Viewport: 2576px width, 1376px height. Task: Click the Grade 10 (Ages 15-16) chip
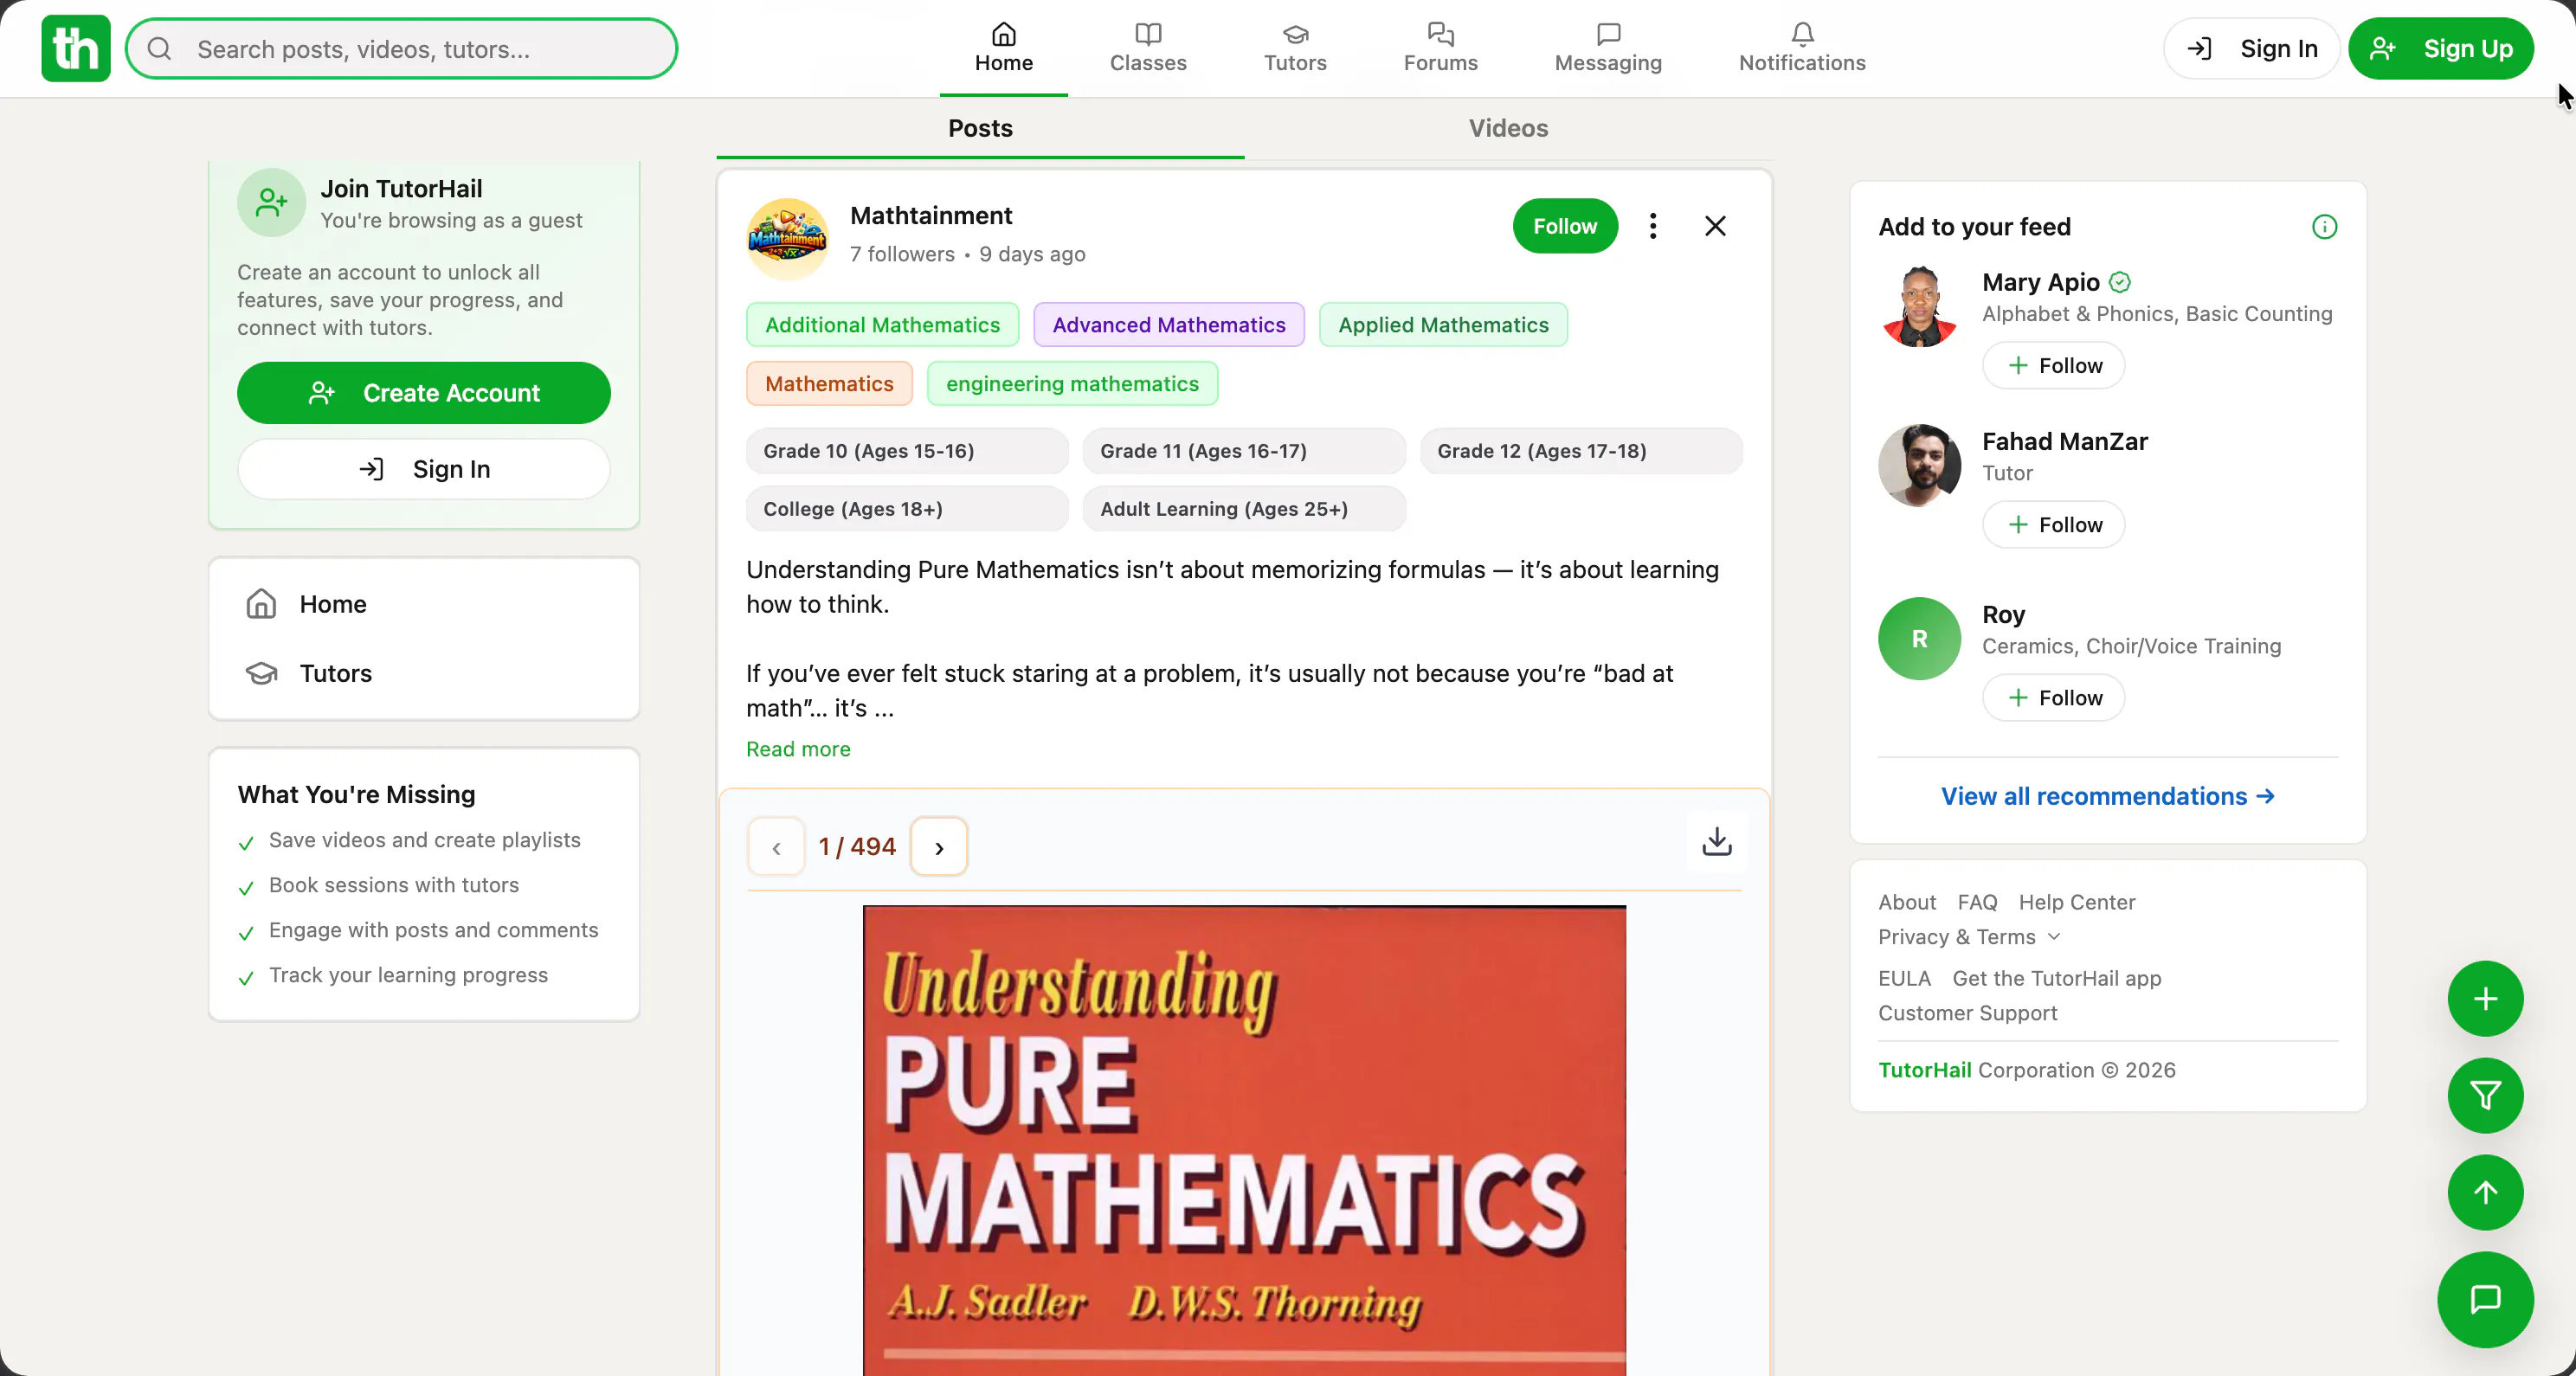(x=907, y=451)
